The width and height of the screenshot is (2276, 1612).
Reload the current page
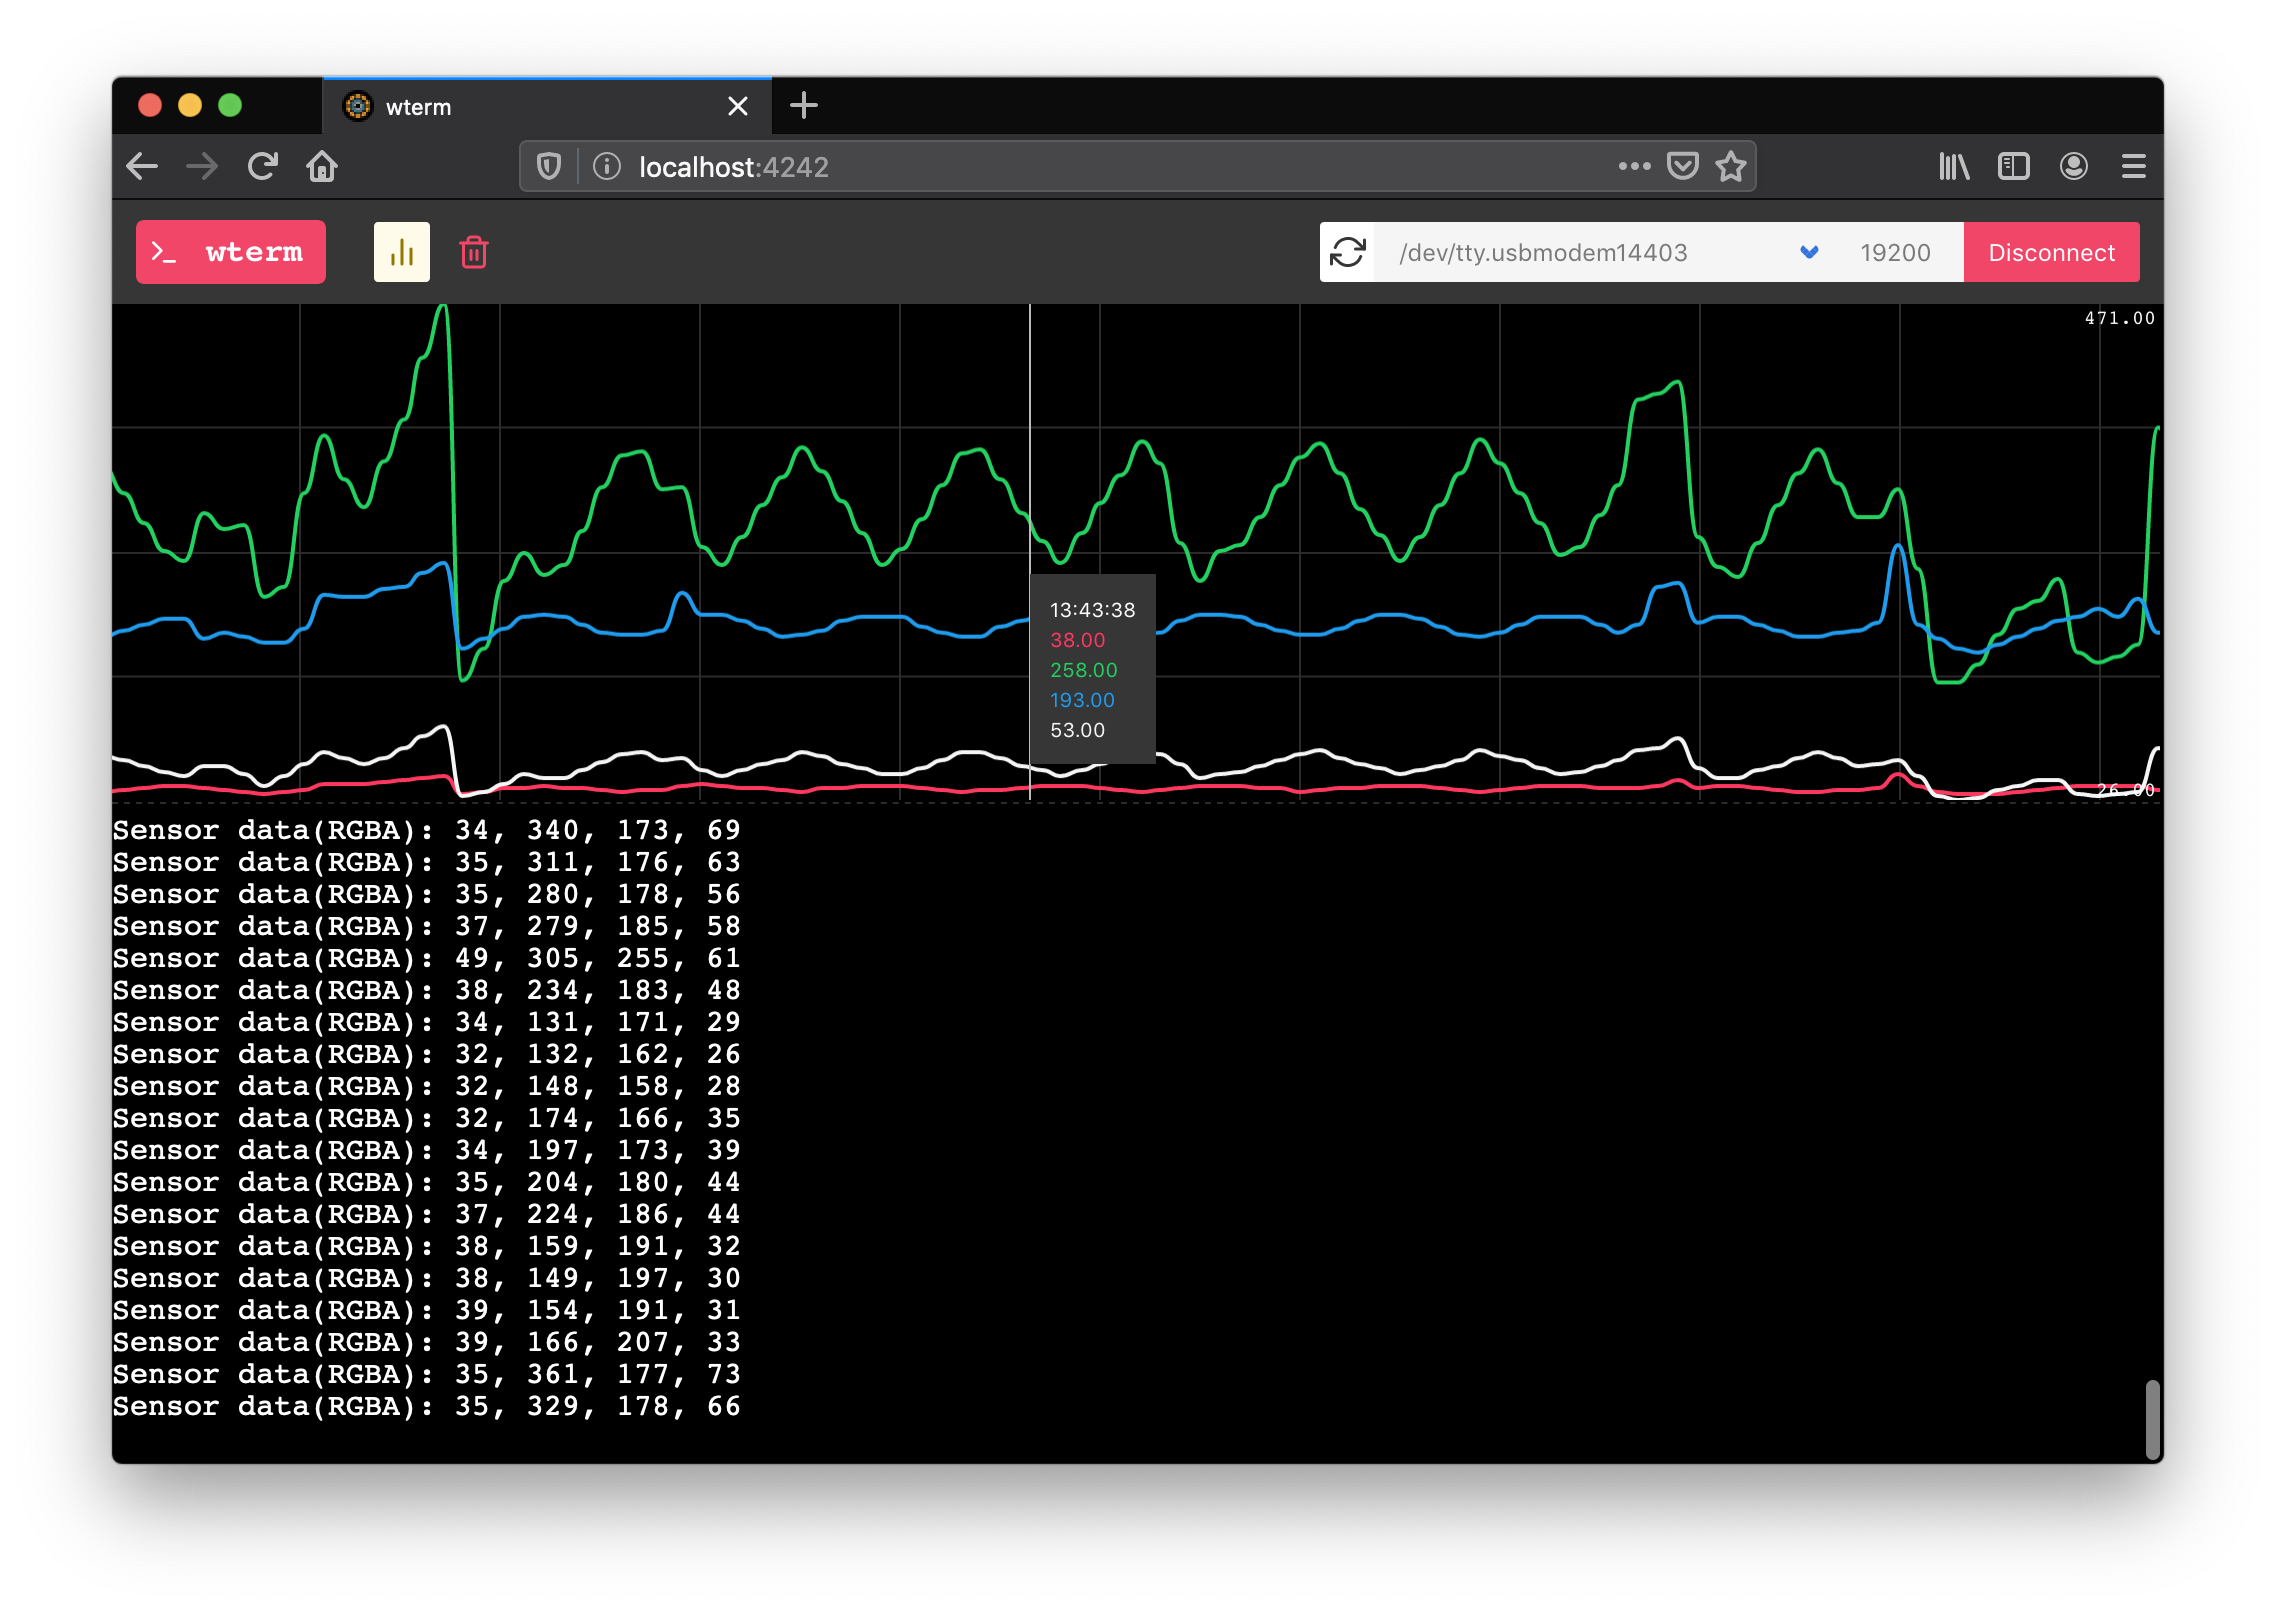(262, 166)
